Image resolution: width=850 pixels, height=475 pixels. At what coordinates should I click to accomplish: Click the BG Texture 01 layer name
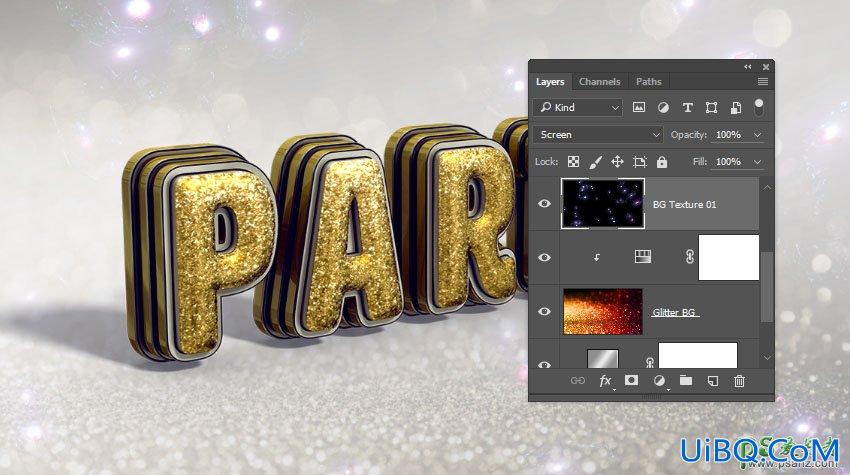click(x=685, y=204)
